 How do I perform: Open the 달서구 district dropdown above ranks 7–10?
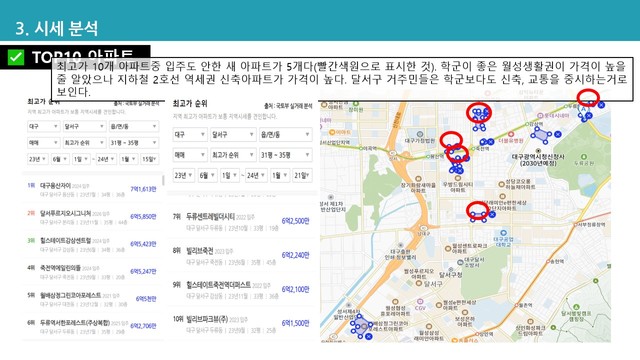[x=233, y=135]
